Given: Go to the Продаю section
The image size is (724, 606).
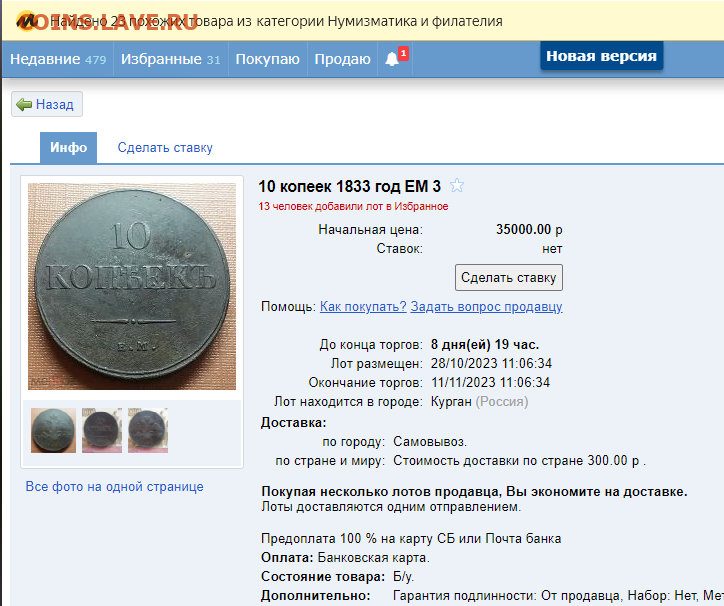Looking at the screenshot, I should [342, 59].
